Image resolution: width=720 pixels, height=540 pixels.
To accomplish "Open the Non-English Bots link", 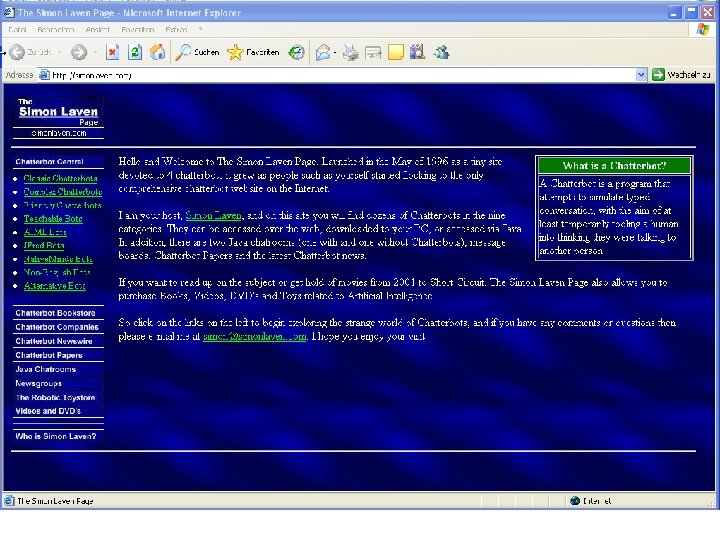I will click(x=57, y=272).
